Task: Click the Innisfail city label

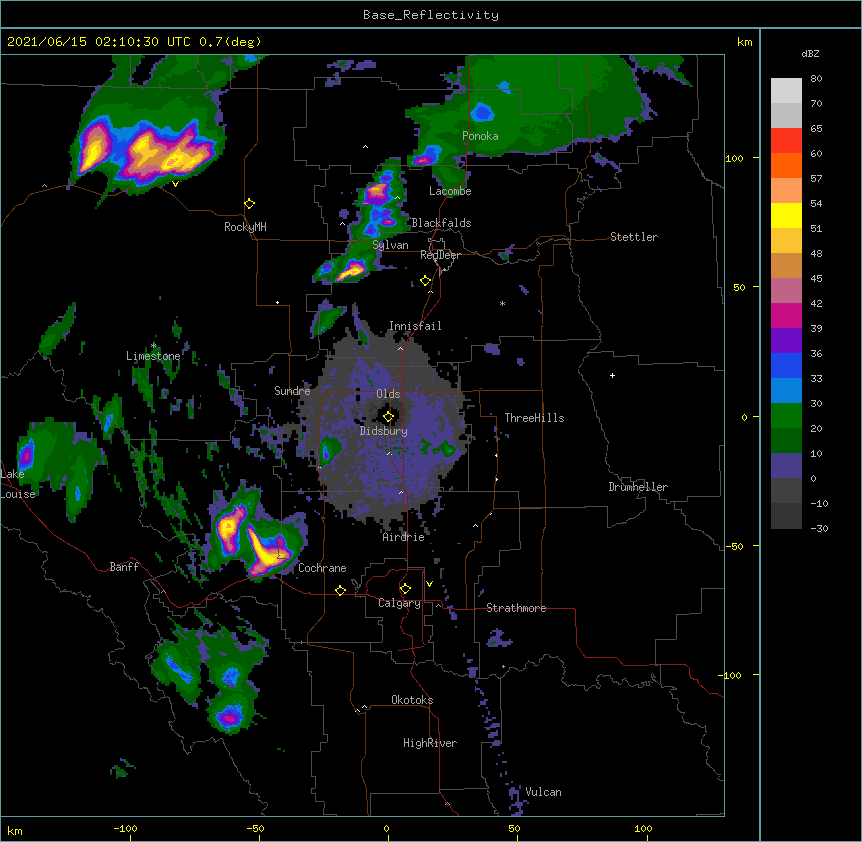Action: tap(415, 326)
